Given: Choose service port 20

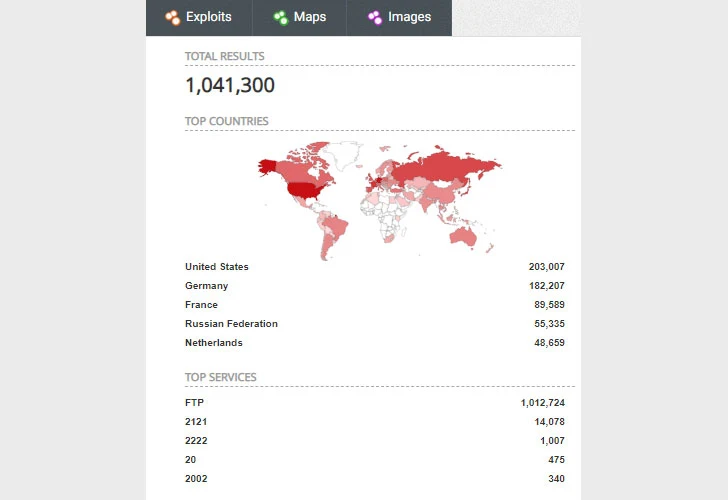Looking at the screenshot, I should coord(190,460).
